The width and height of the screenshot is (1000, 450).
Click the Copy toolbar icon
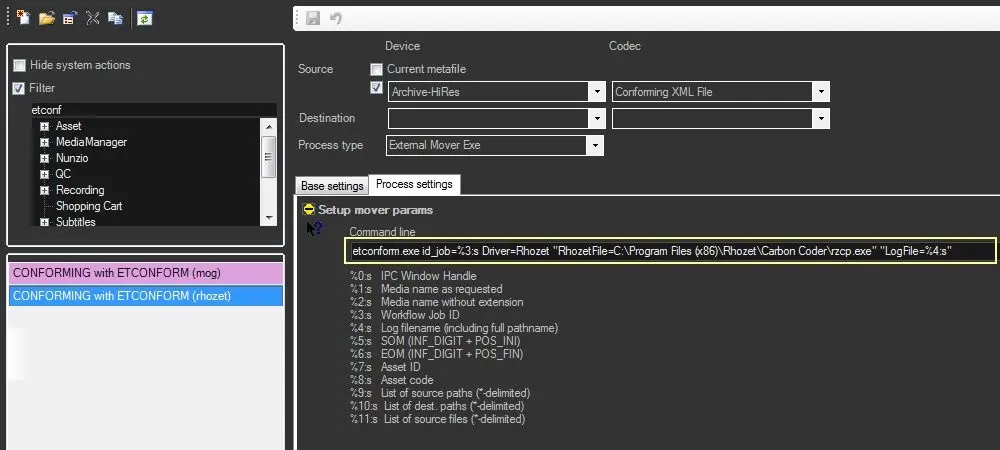point(116,18)
